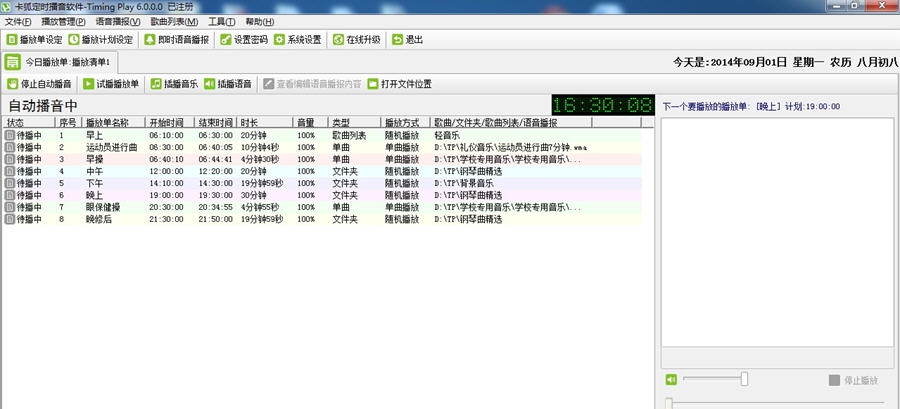
Task: Sort by the 结束时间 column header
Action: [x=215, y=123]
